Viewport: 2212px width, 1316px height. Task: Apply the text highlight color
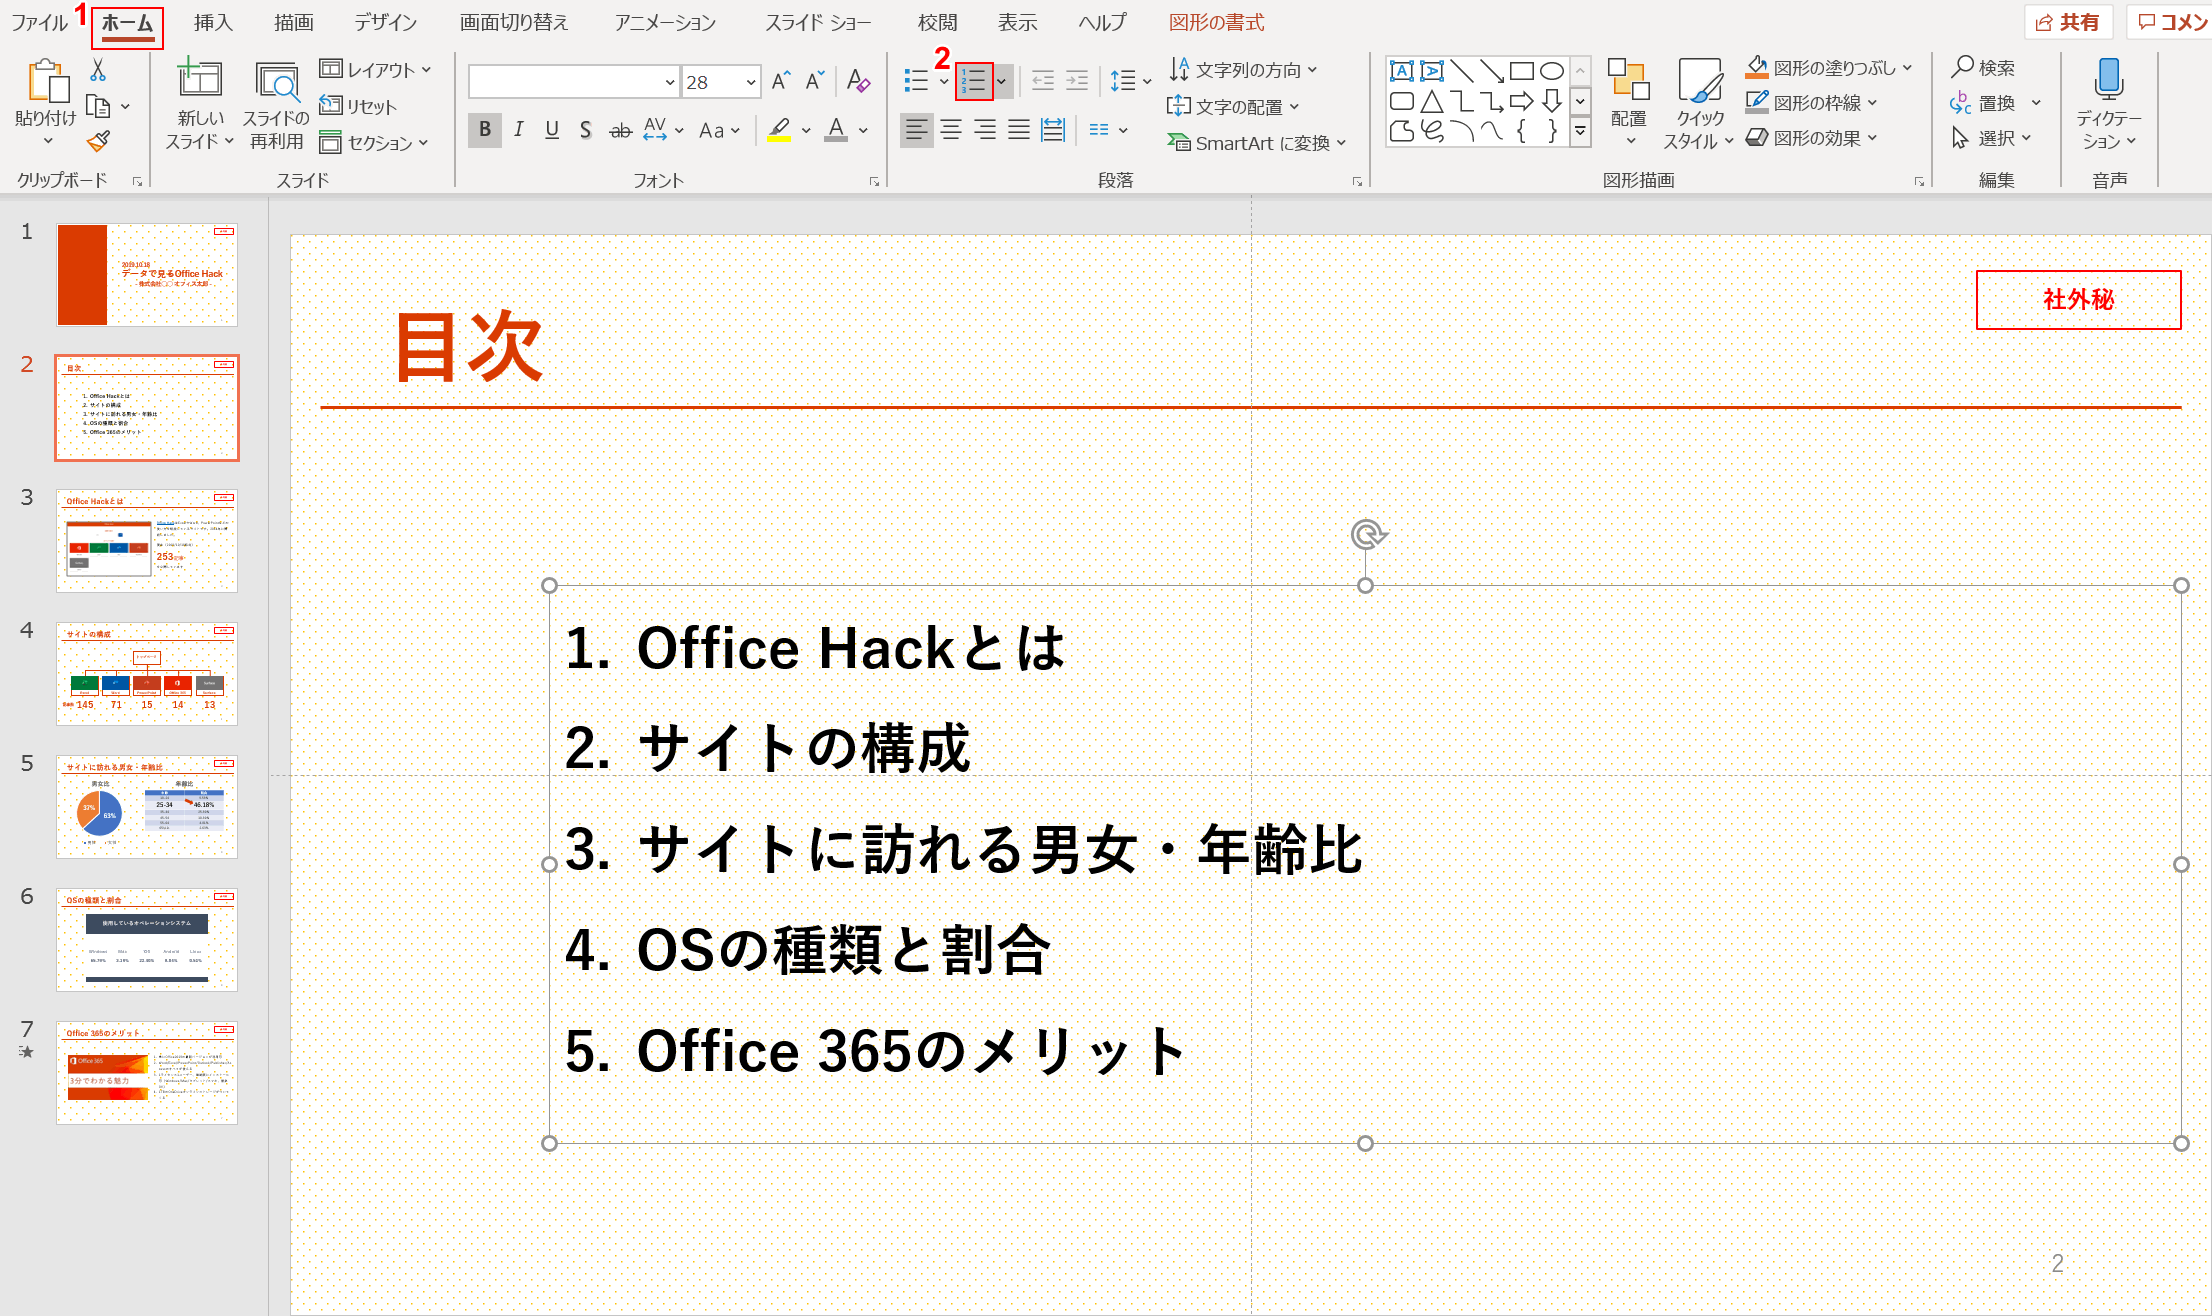point(780,130)
